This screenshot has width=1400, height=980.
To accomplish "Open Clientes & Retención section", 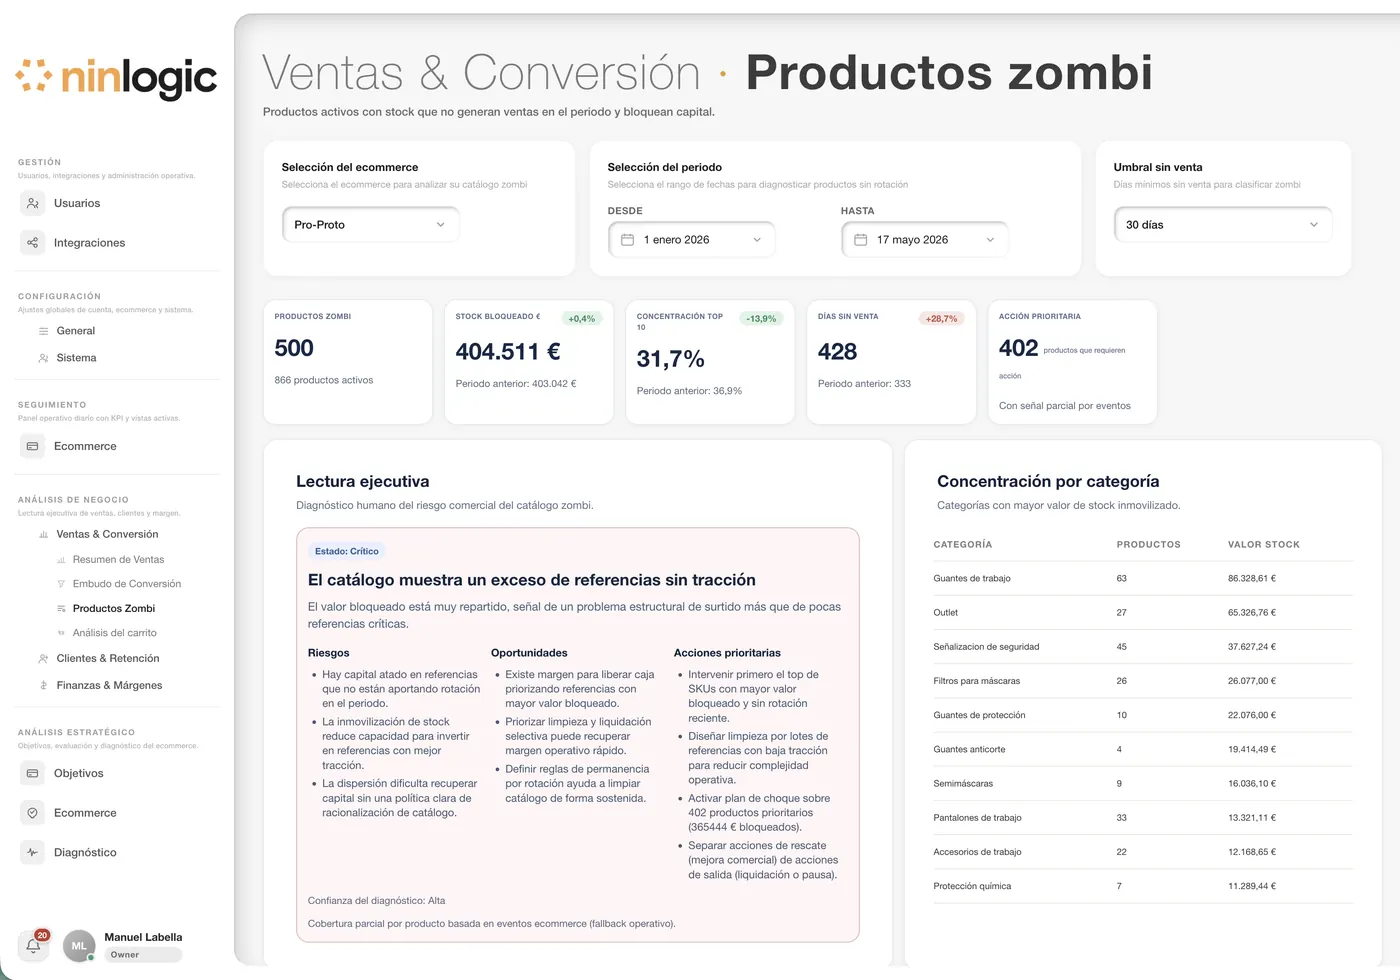I will click(108, 659).
